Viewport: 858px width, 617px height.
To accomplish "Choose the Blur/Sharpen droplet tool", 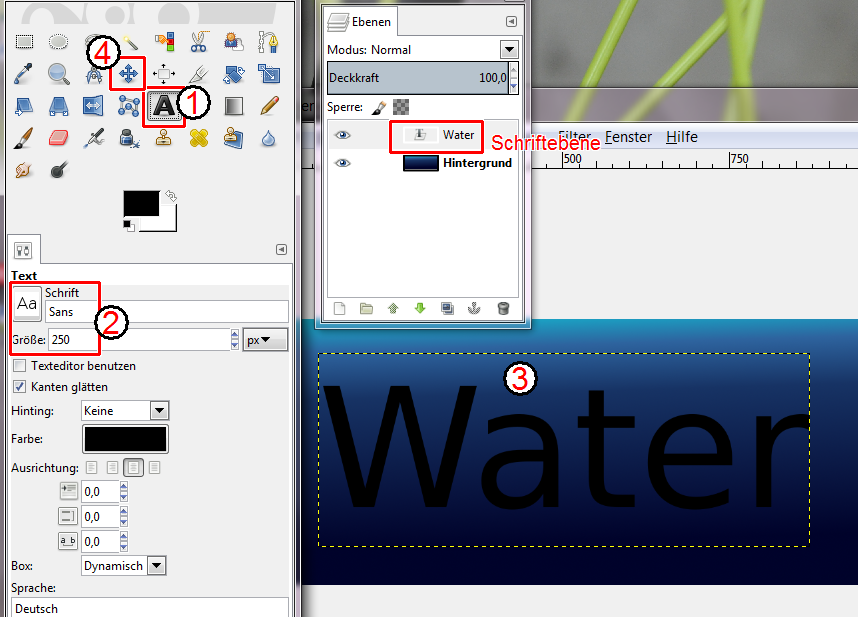I will pyautogui.click(x=269, y=138).
